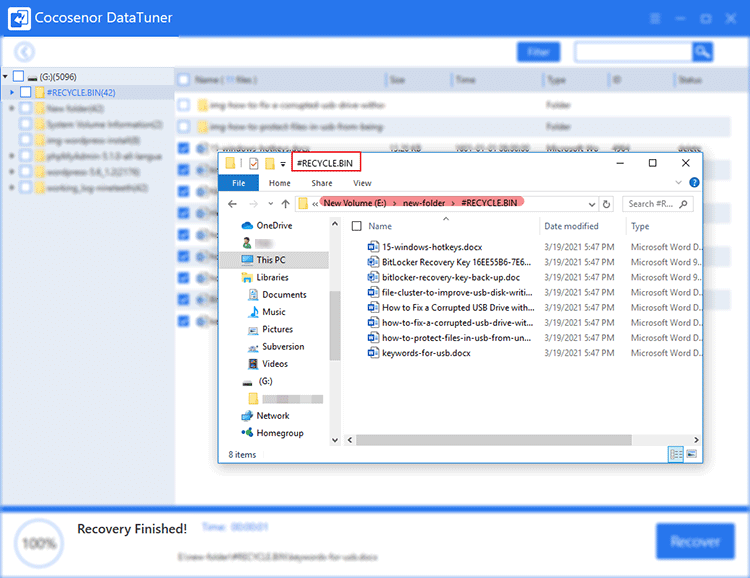
Task: Sort by Type column header
Action: [x=640, y=226]
